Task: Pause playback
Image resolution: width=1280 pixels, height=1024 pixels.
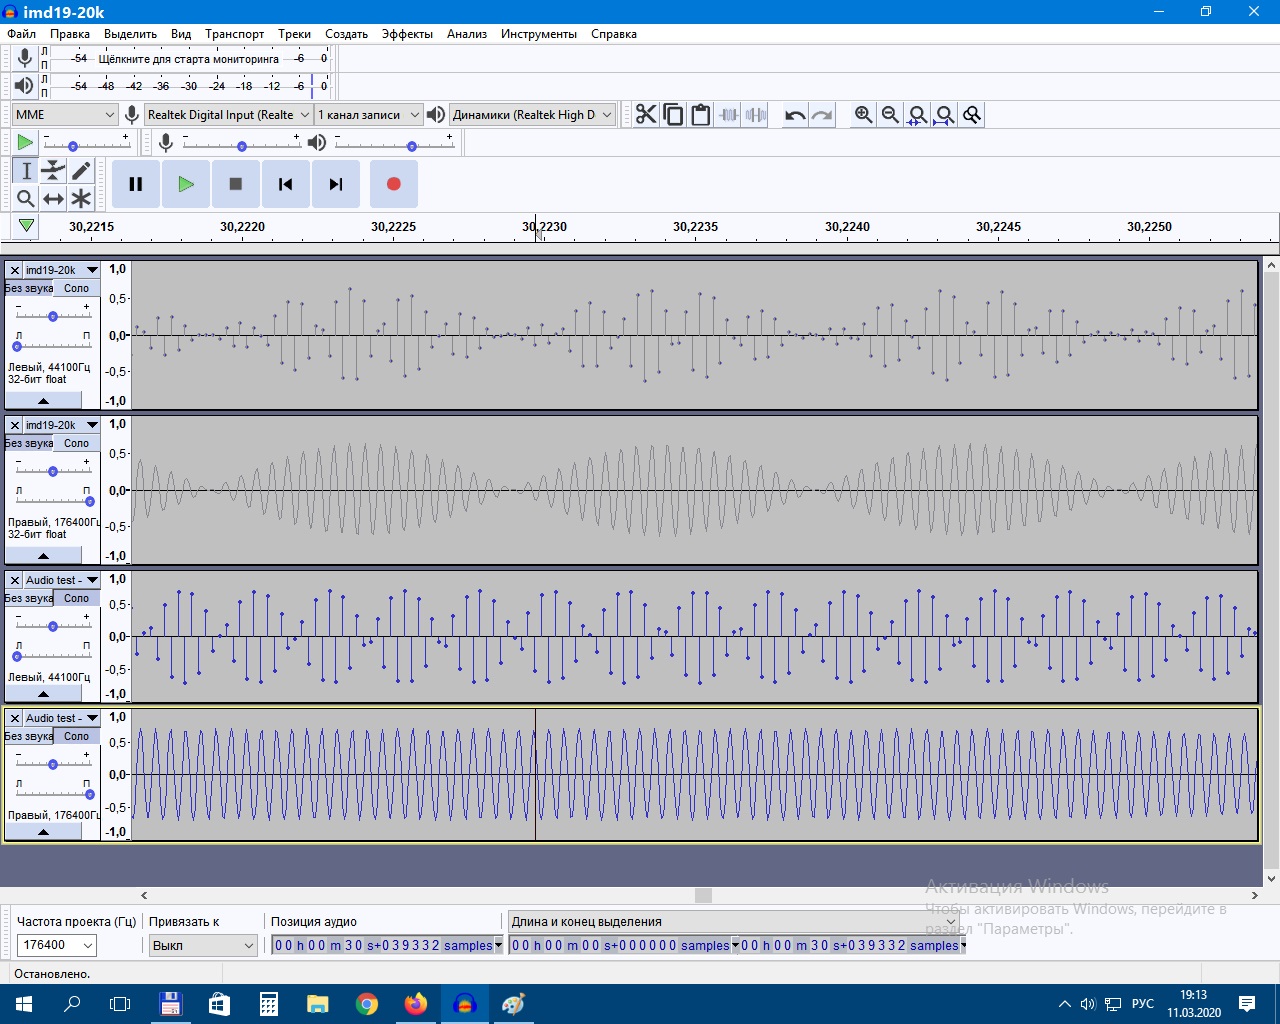Action: (x=136, y=184)
